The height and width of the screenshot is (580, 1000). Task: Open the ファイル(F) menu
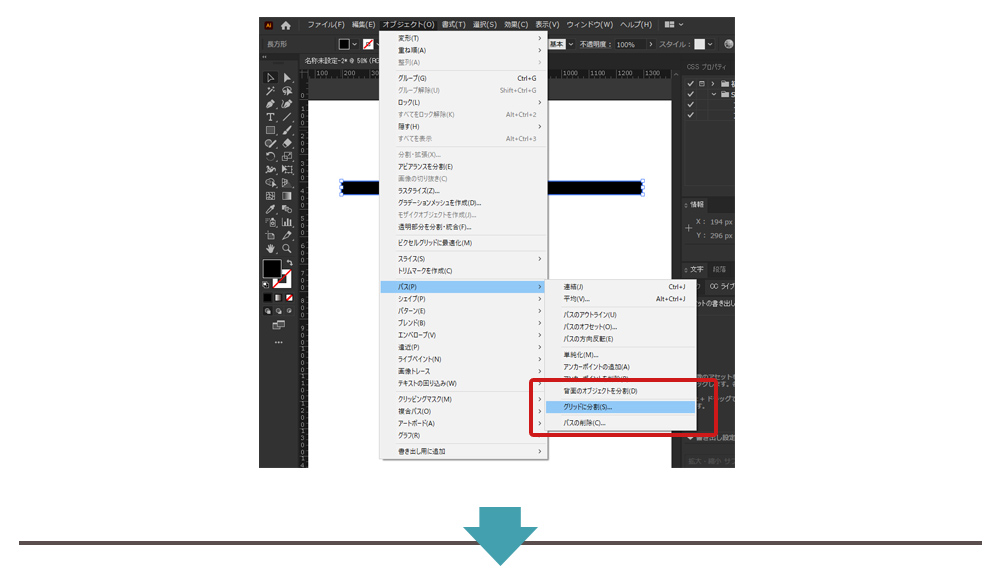(x=325, y=25)
